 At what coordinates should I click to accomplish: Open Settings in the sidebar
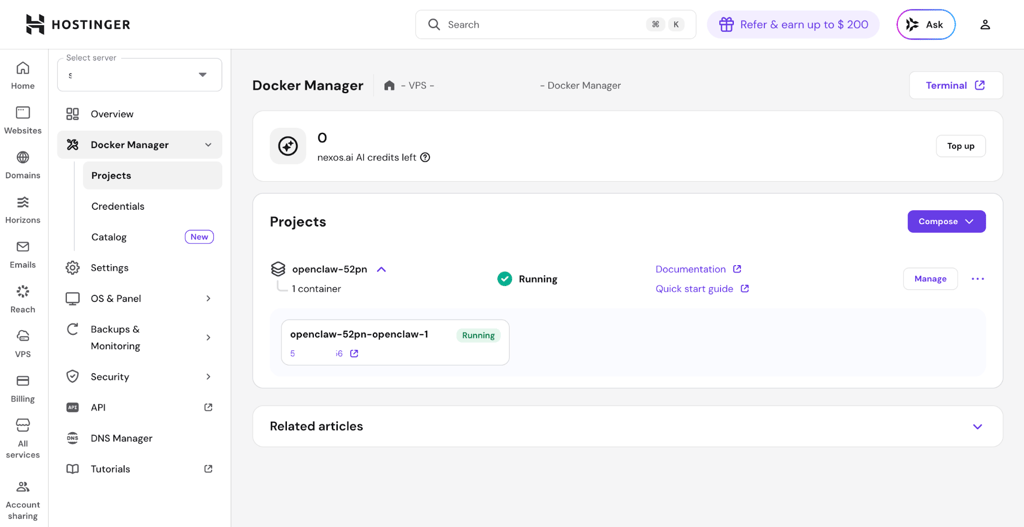click(140, 268)
